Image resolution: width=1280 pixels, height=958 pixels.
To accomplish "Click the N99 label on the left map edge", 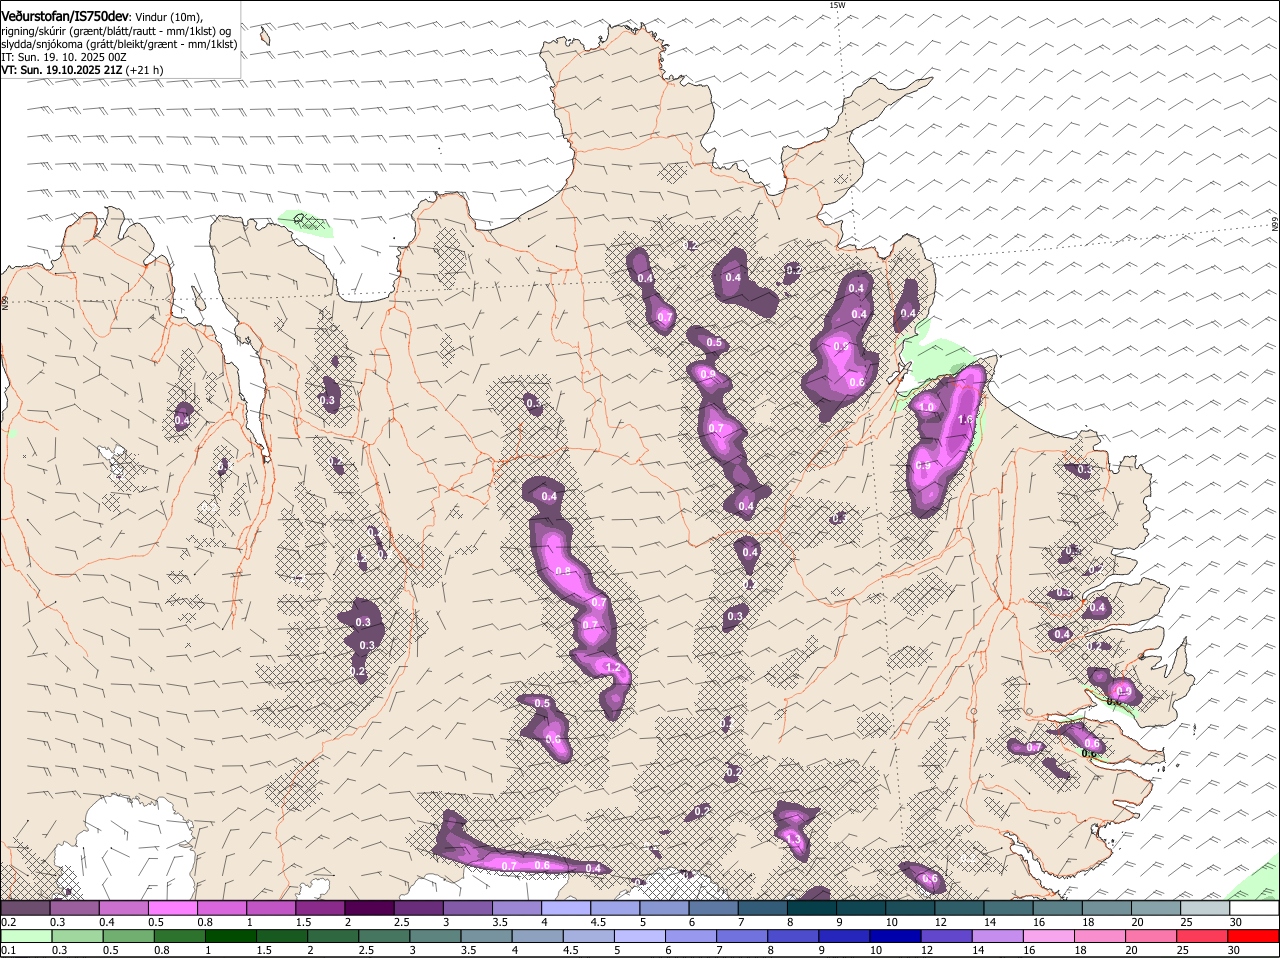I will tap(5, 301).
